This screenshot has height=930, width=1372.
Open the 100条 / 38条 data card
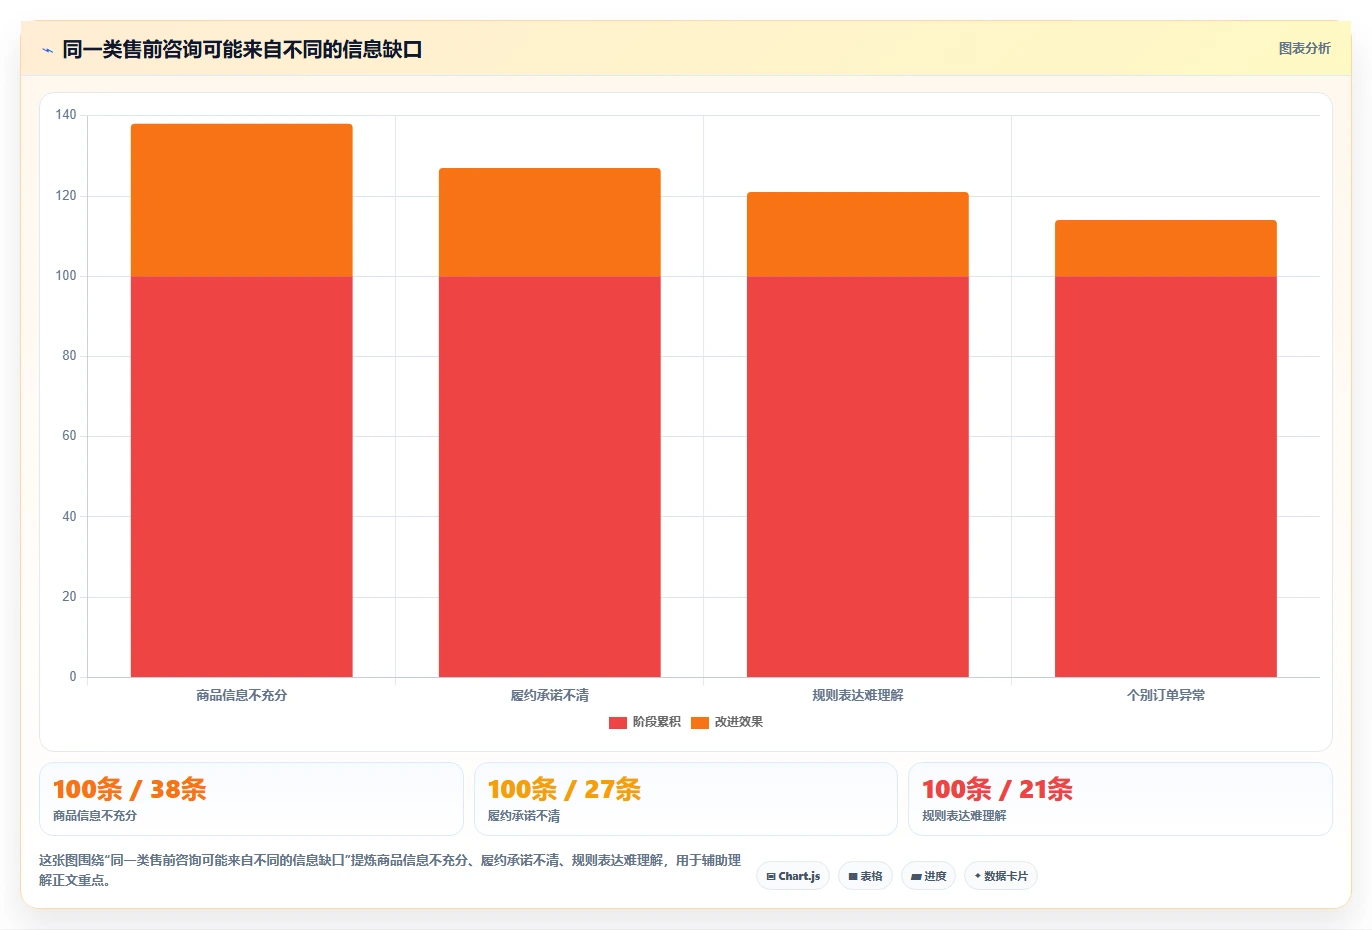(251, 799)
